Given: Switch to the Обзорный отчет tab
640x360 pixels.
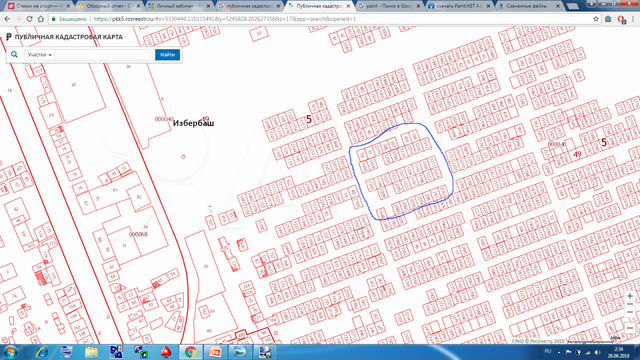Looking at the screenshot, I should (x=109, y=6).
